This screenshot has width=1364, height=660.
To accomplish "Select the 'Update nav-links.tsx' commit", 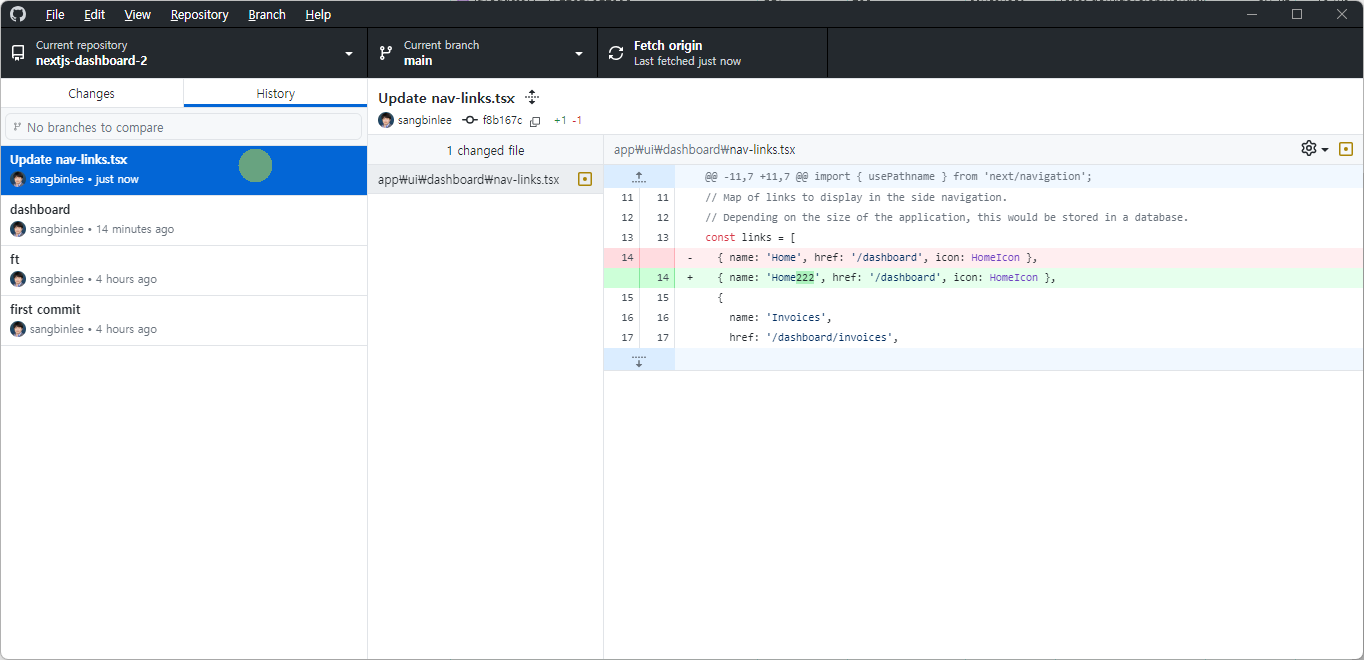I will click(x=184, y=170).
